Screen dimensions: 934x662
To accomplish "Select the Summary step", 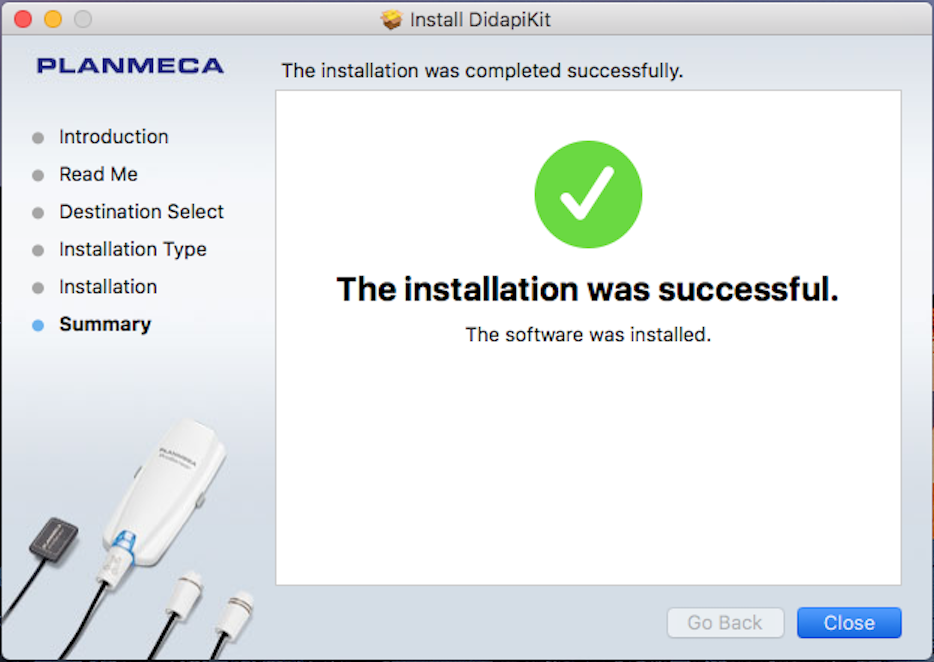I will [104, 324].
